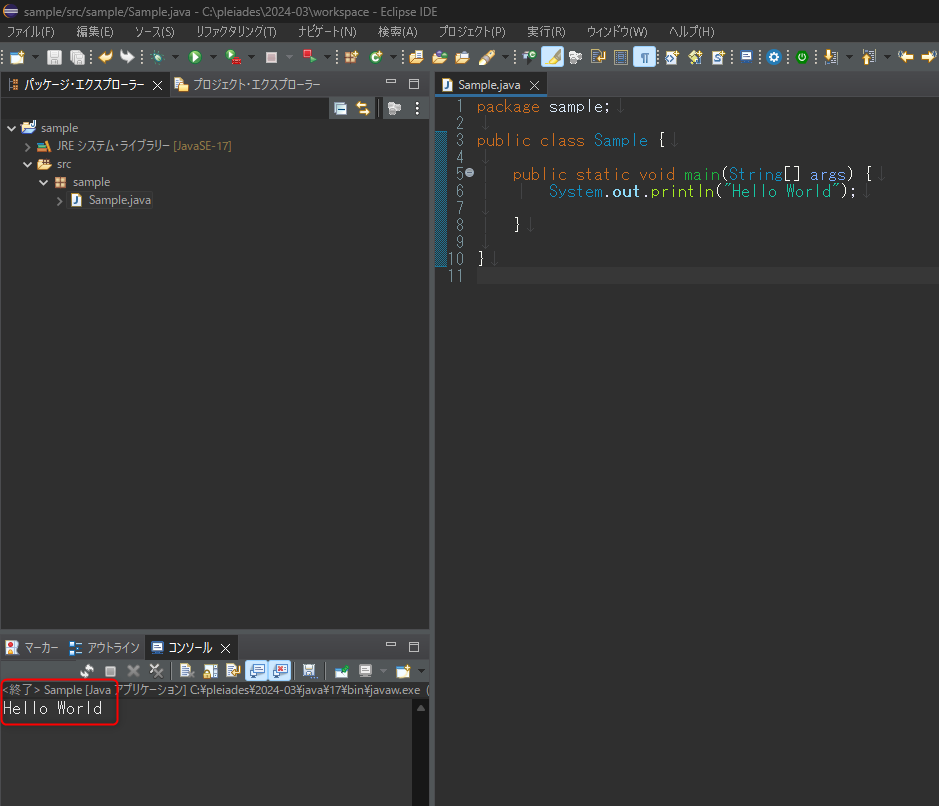The height and width of the screenshot is (806, 939).
Task: Open Debug configurations dropdown arrow
Action: (x=175, y=57)
